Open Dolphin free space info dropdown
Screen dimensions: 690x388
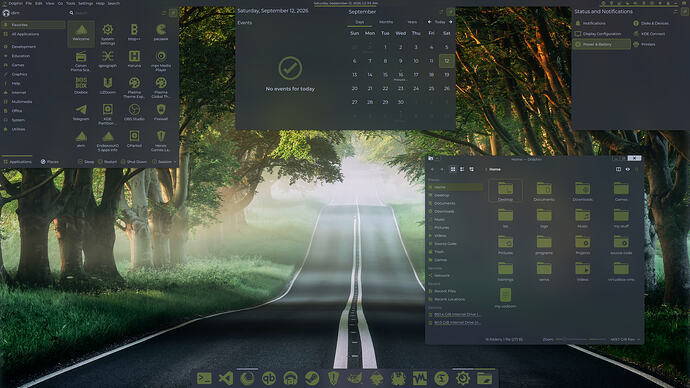(625, 340)
